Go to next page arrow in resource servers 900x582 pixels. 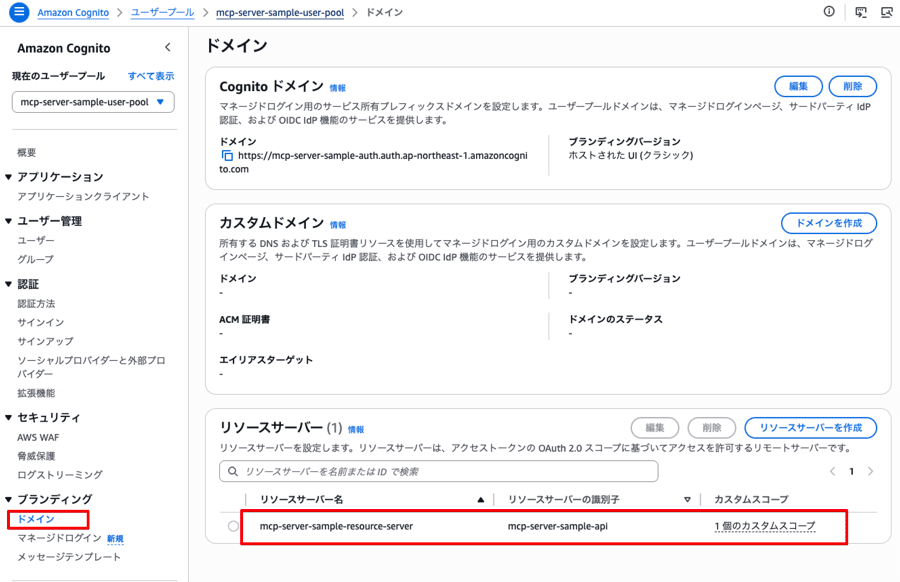point(871,471)
